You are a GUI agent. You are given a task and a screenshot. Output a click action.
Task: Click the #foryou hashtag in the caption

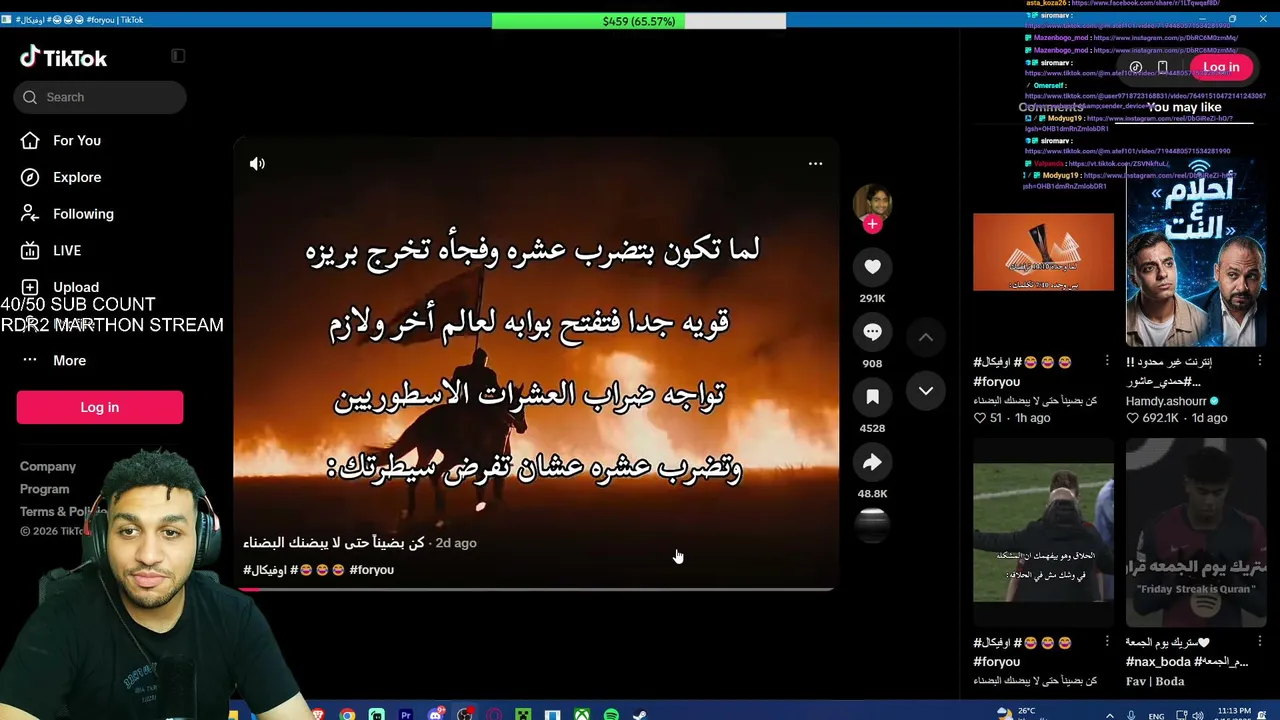(x=372, y=570)
